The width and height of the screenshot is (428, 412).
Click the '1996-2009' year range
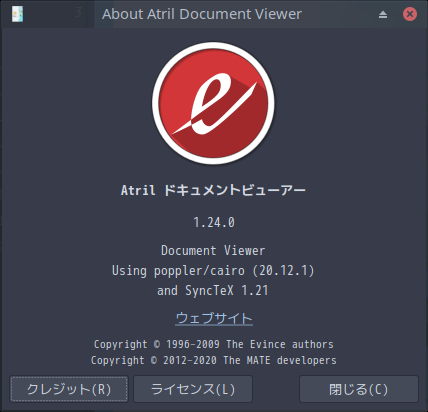(193, 344)
